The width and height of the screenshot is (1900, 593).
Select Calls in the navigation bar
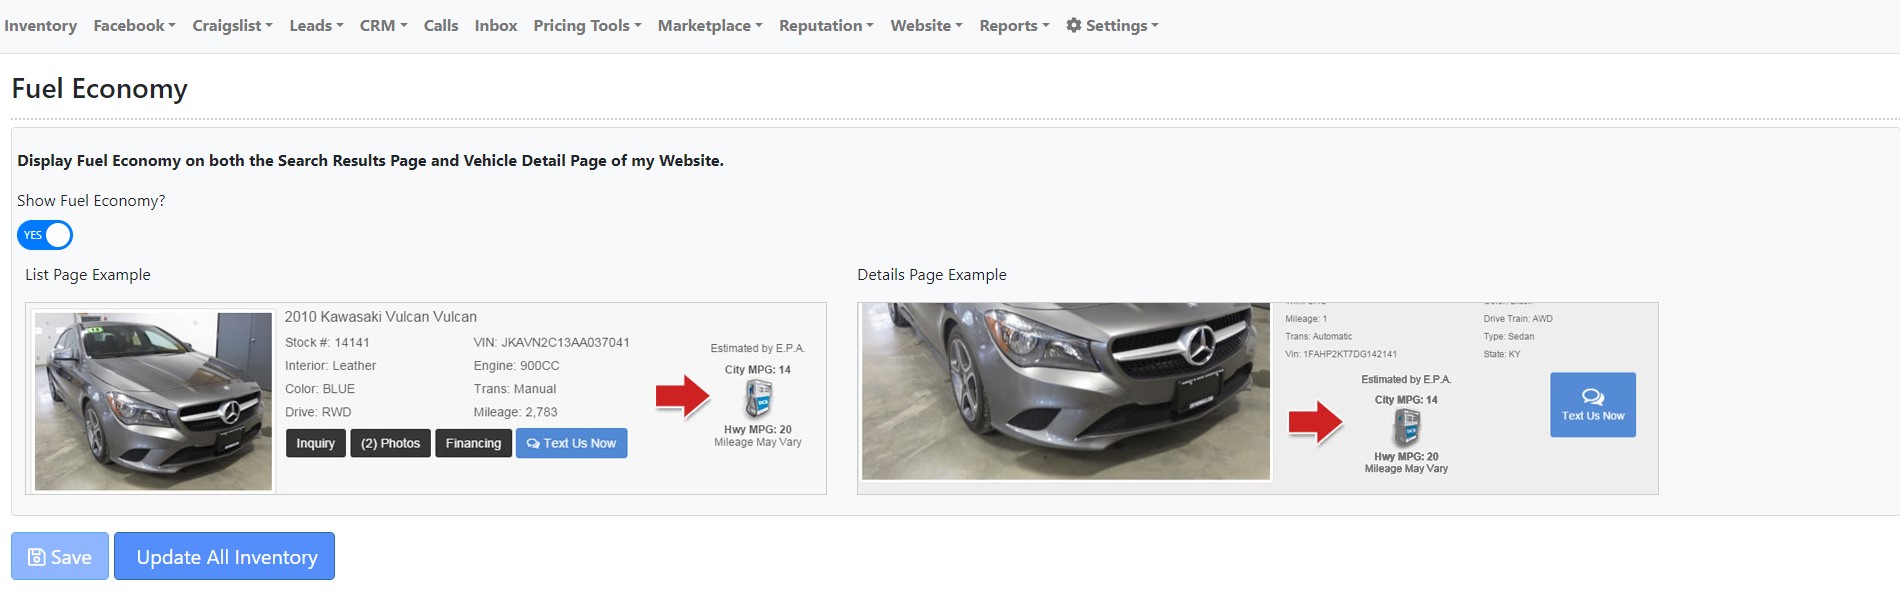click(x=440, y=25)
